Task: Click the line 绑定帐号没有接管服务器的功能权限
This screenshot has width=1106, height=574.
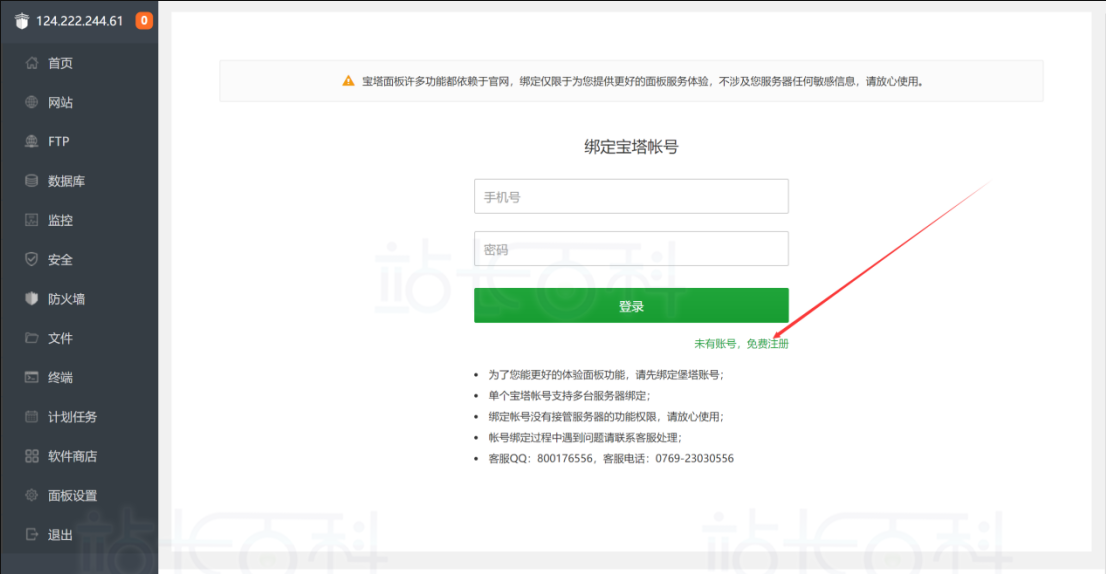Action: (606, 417)
